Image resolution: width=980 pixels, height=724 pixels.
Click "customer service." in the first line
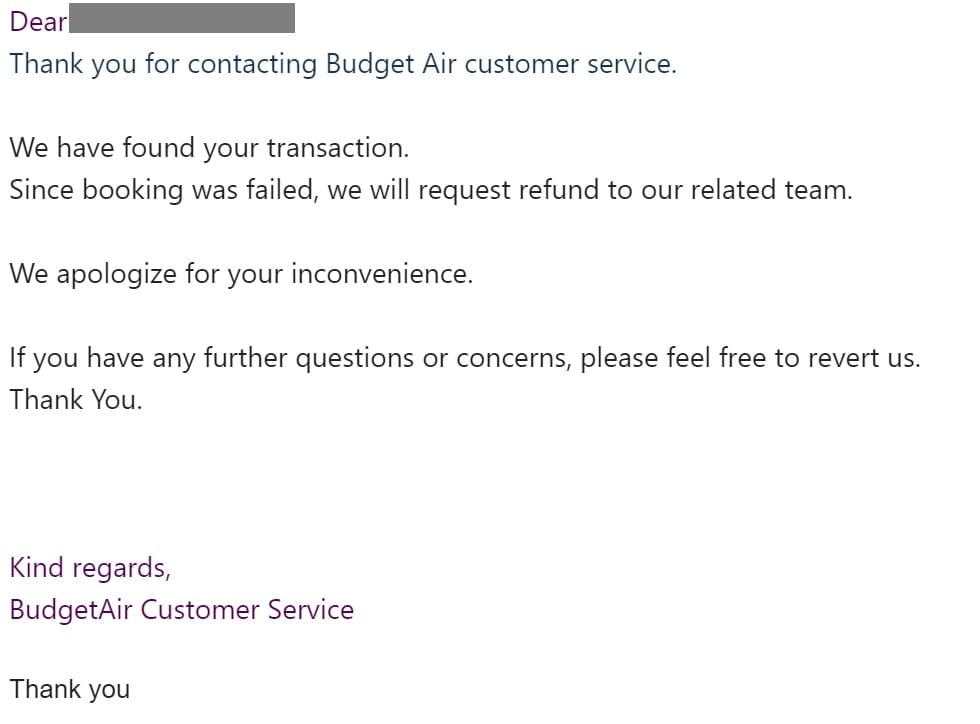571,64
